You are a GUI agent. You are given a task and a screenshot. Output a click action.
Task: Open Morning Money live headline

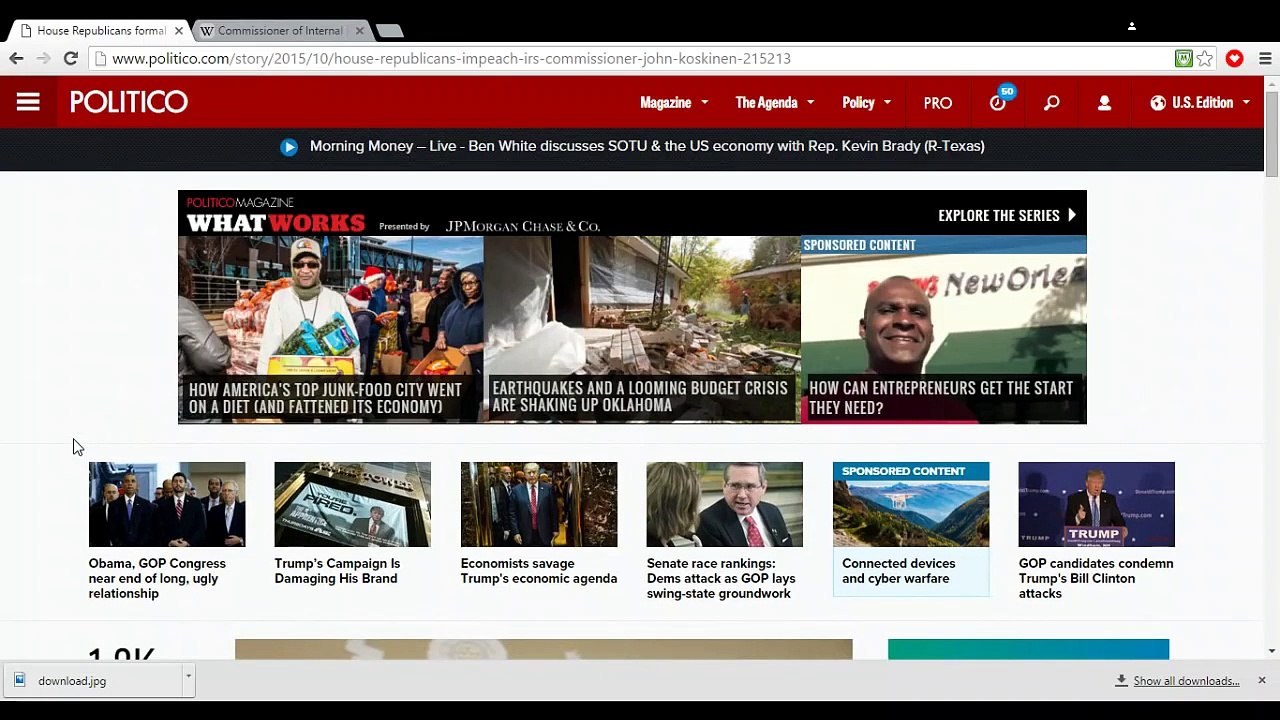(x=647, y=146)
